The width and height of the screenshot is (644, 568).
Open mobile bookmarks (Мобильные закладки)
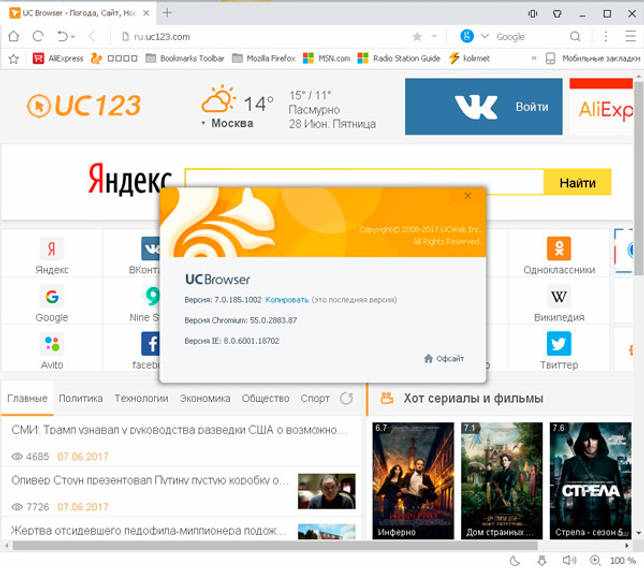click(x=593, y=58)
